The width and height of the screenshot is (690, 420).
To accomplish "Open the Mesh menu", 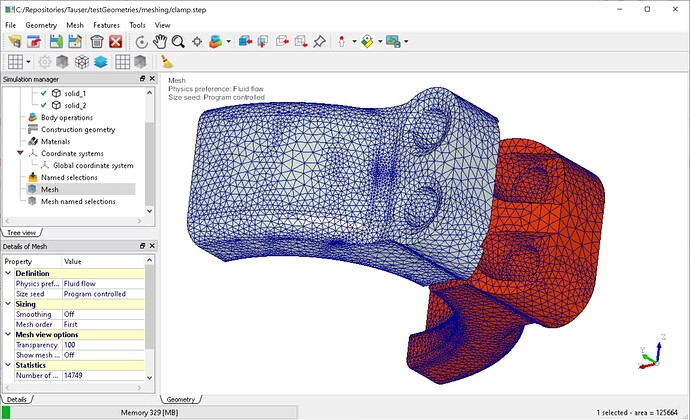I will pos(75,25).
